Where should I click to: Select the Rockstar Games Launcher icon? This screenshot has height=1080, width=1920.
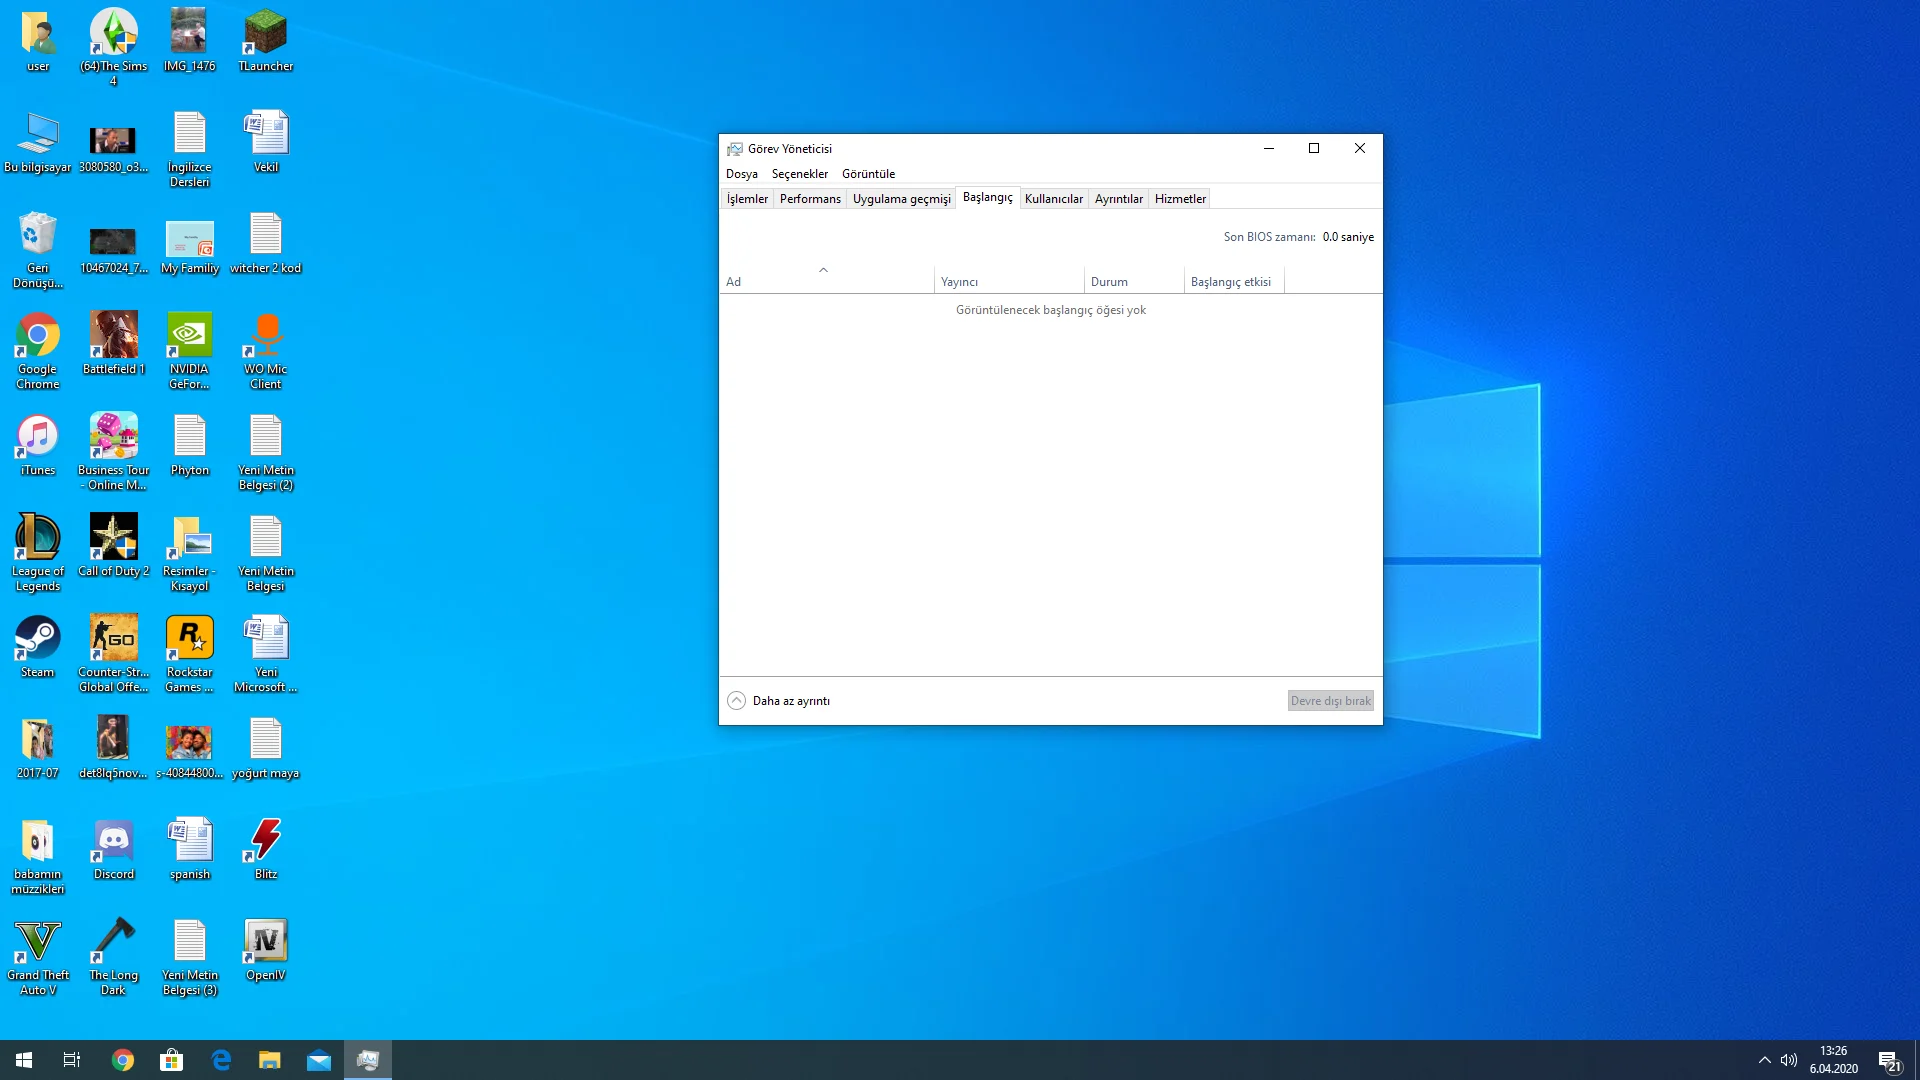(x=189, y=639)
